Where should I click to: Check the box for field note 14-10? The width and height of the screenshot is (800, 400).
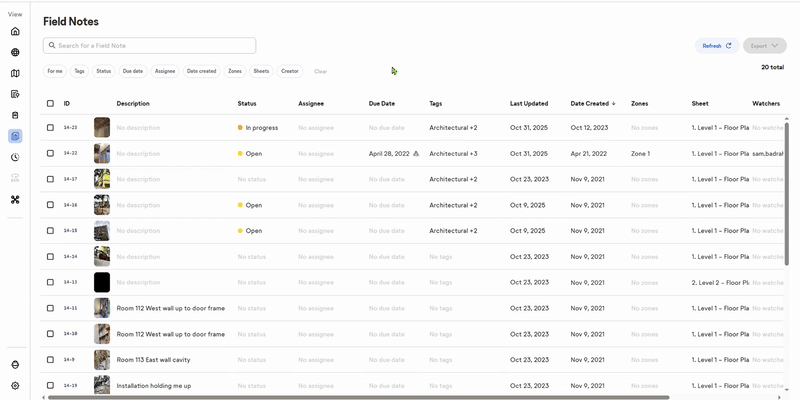50,334
